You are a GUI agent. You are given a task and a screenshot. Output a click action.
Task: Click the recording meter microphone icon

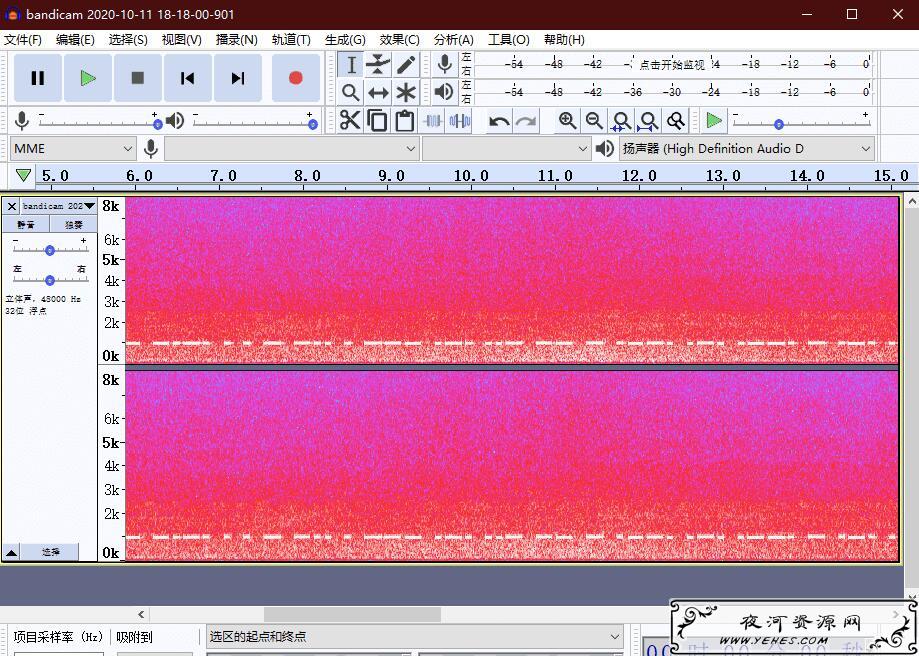(x=445, y=64)
